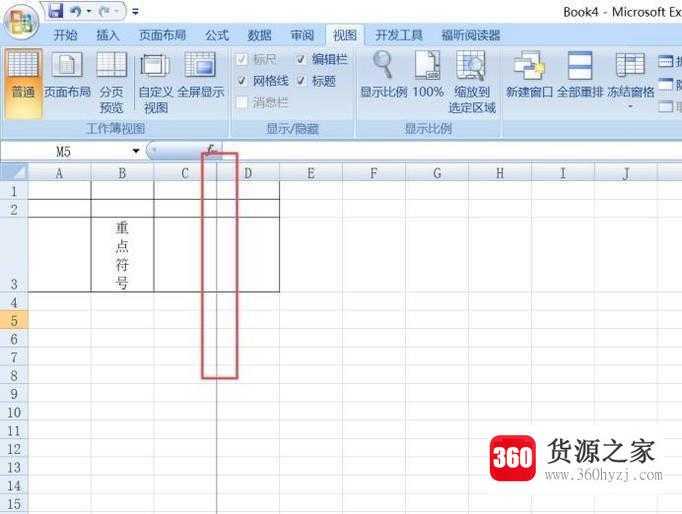Screen dimensions: 682x514
Task: Switch to Normal (普通) view
Action: (23, 83)
